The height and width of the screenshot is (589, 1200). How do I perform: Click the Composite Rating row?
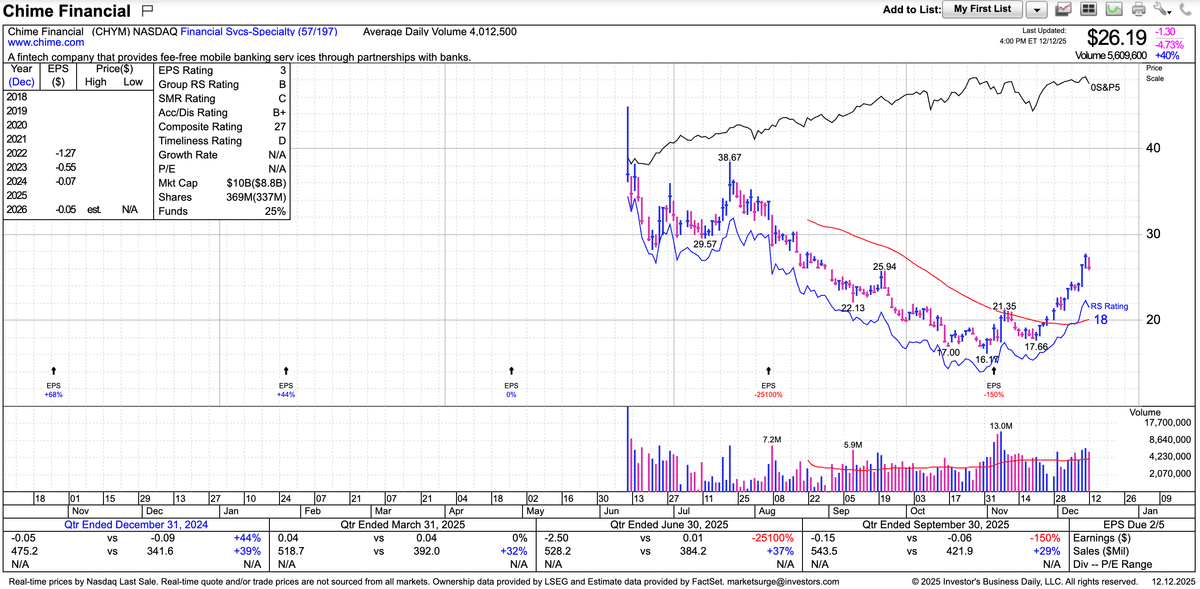(222, 127)
